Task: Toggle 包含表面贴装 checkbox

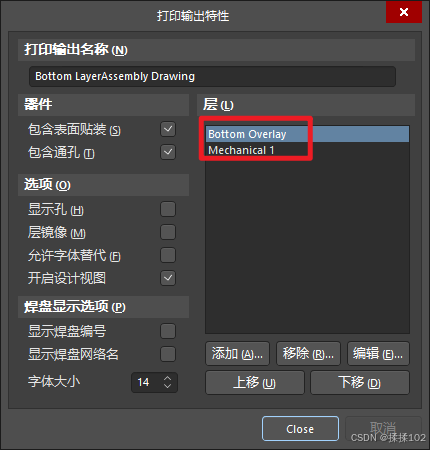Action: [168, 129]
